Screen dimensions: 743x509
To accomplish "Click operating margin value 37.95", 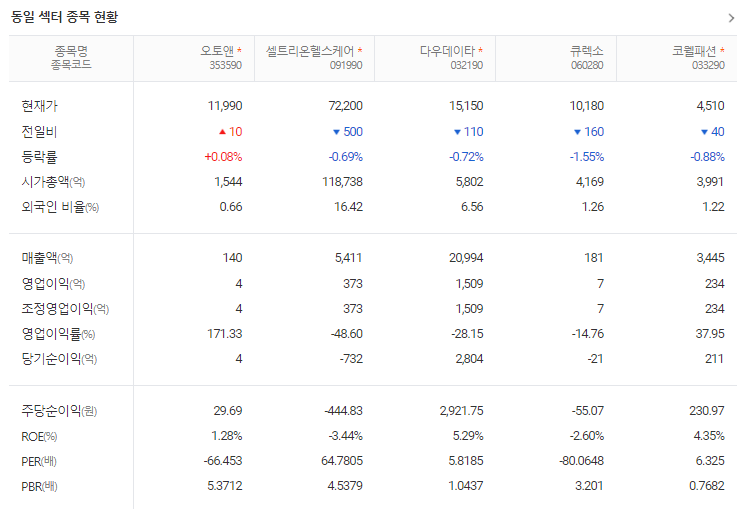I will tap(710, 334).
